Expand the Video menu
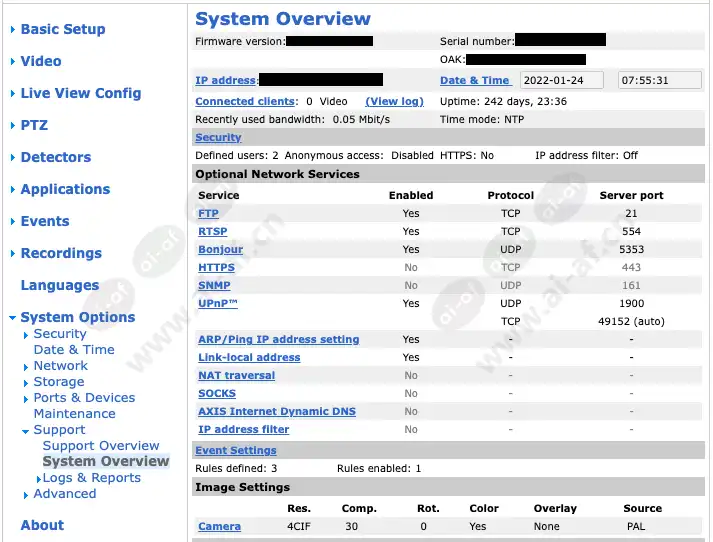This screenshot has width=713, height=542. [x=41, y=61]
